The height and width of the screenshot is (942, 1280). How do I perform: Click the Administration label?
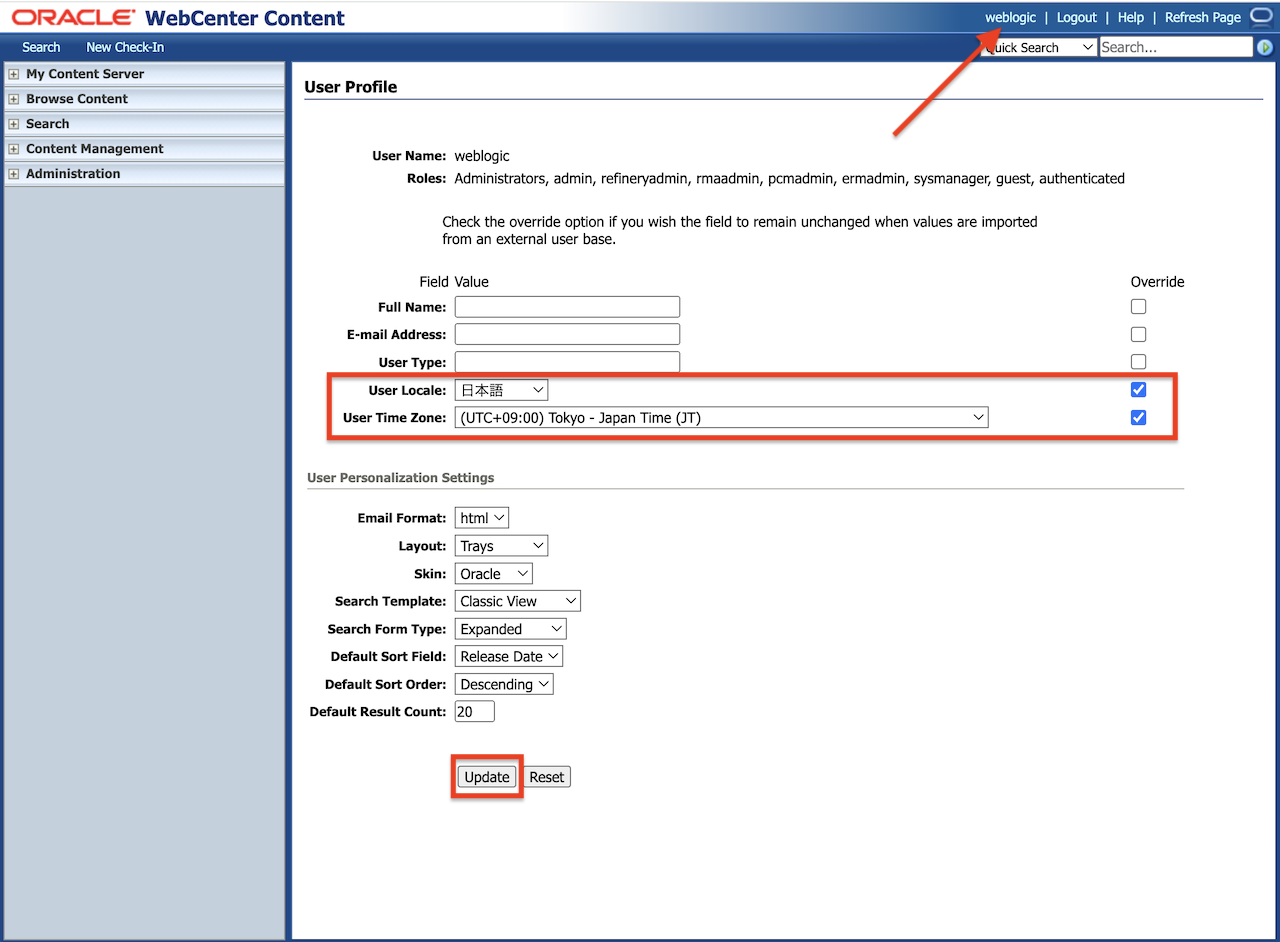click(73, 174)
